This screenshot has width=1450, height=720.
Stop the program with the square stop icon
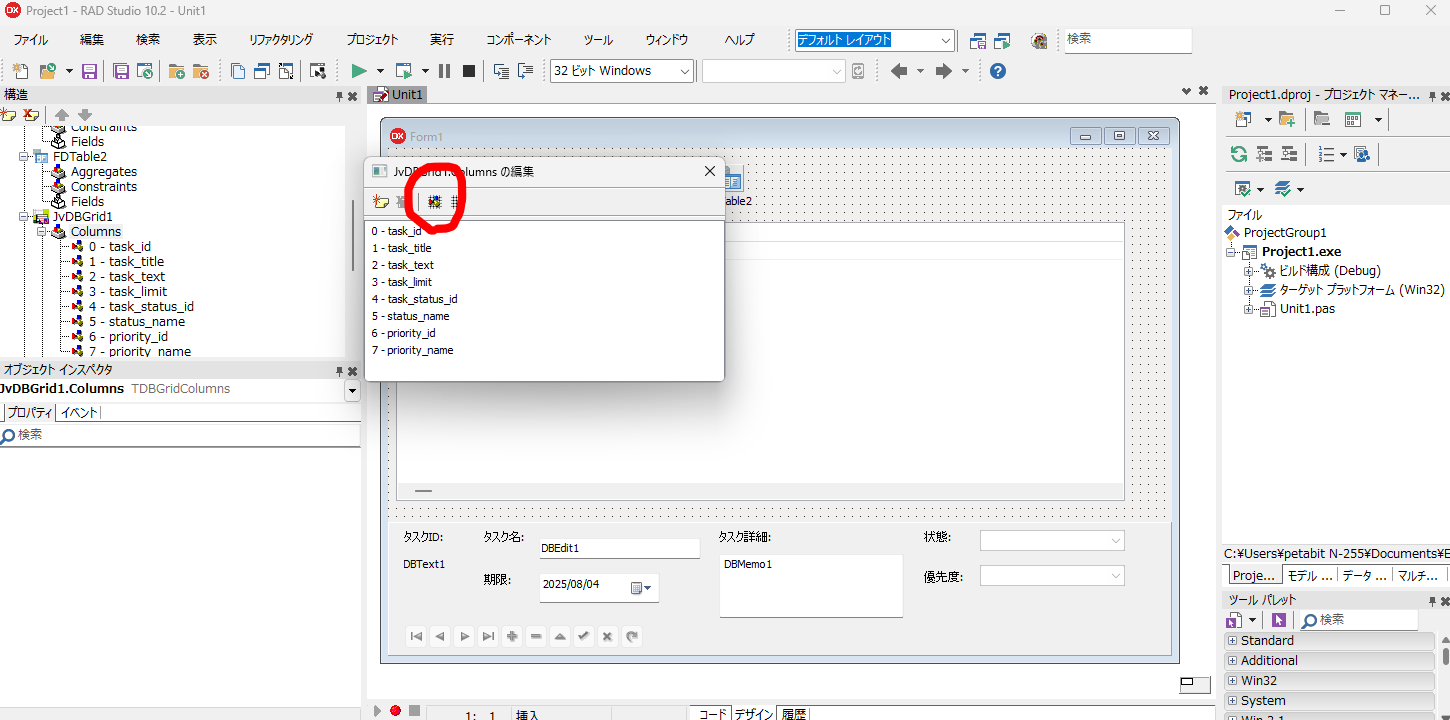[468, 70]
